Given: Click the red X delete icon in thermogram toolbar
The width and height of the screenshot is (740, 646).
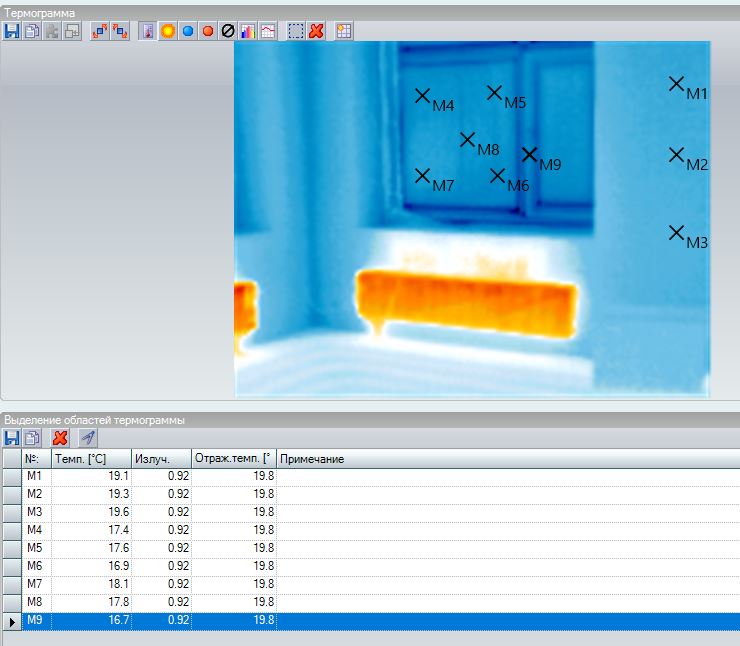Looking at the screenshot, I should 316,31.
